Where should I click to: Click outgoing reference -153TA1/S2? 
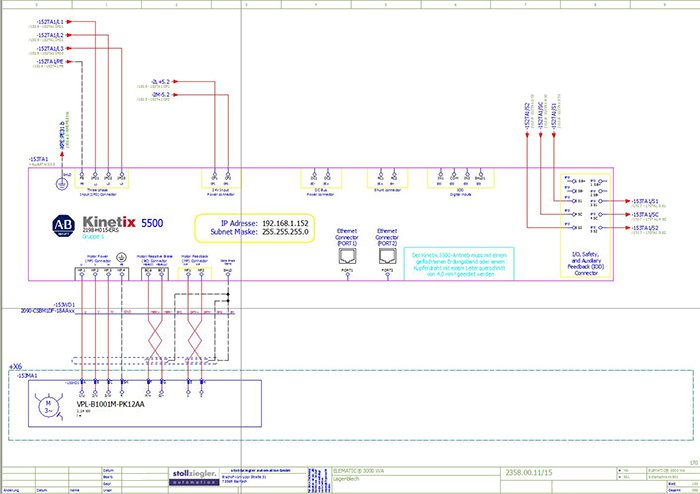[x=645, y=228]
